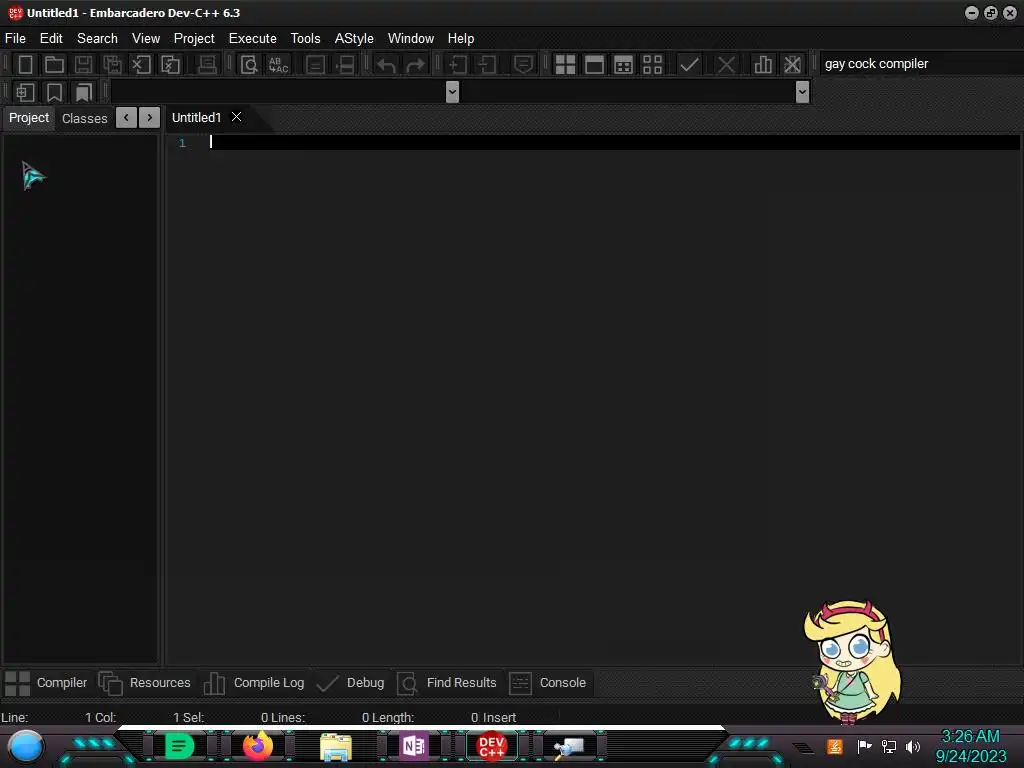Close the Untitled1 editor tab

coord(236,117)
